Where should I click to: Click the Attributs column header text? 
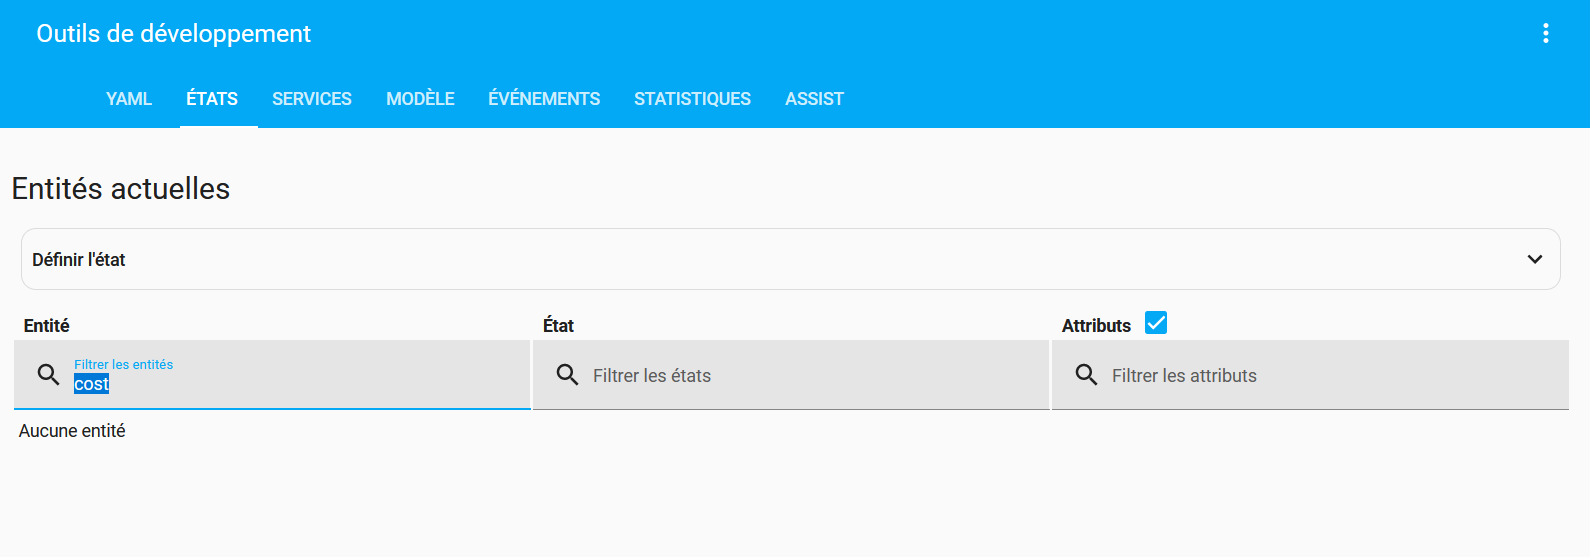click(1096, 326)
